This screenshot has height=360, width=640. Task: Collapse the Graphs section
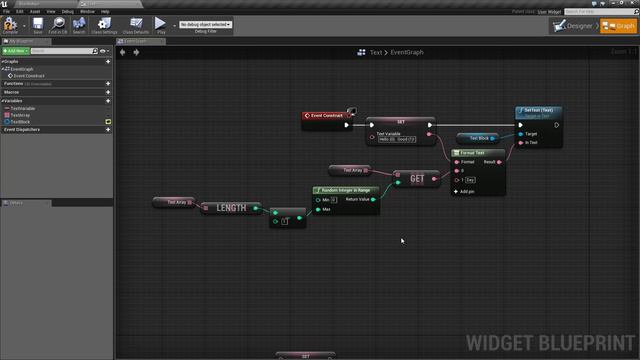coord(2,62)
